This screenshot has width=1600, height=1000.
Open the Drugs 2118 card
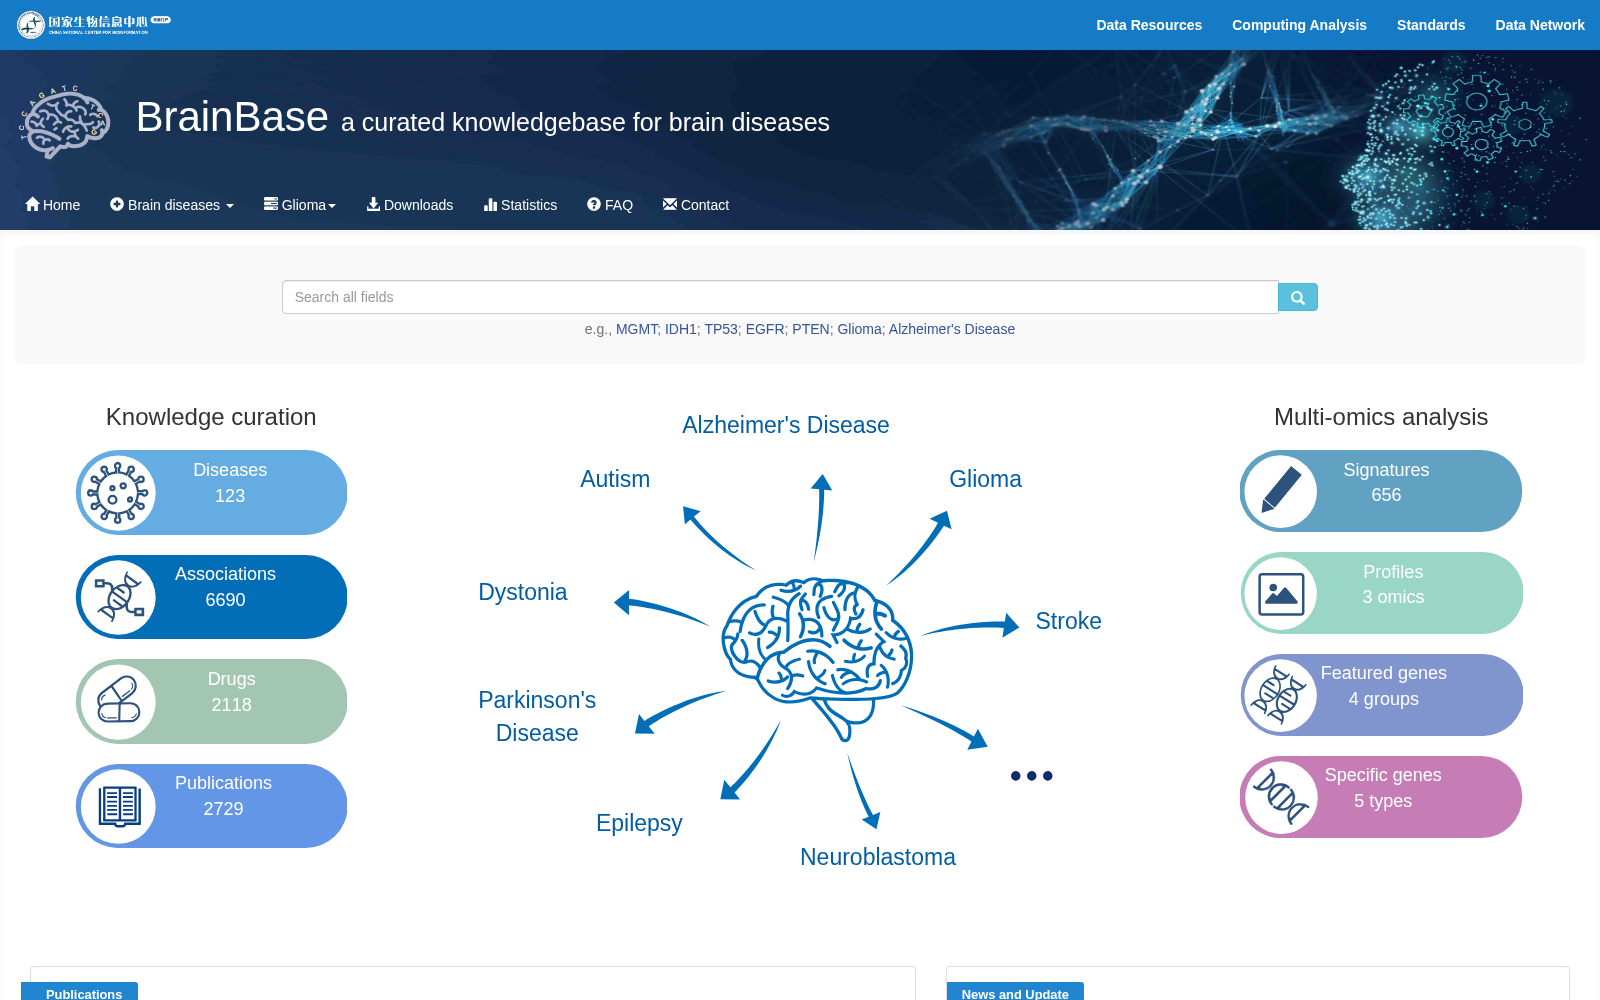tap(212, 701)
